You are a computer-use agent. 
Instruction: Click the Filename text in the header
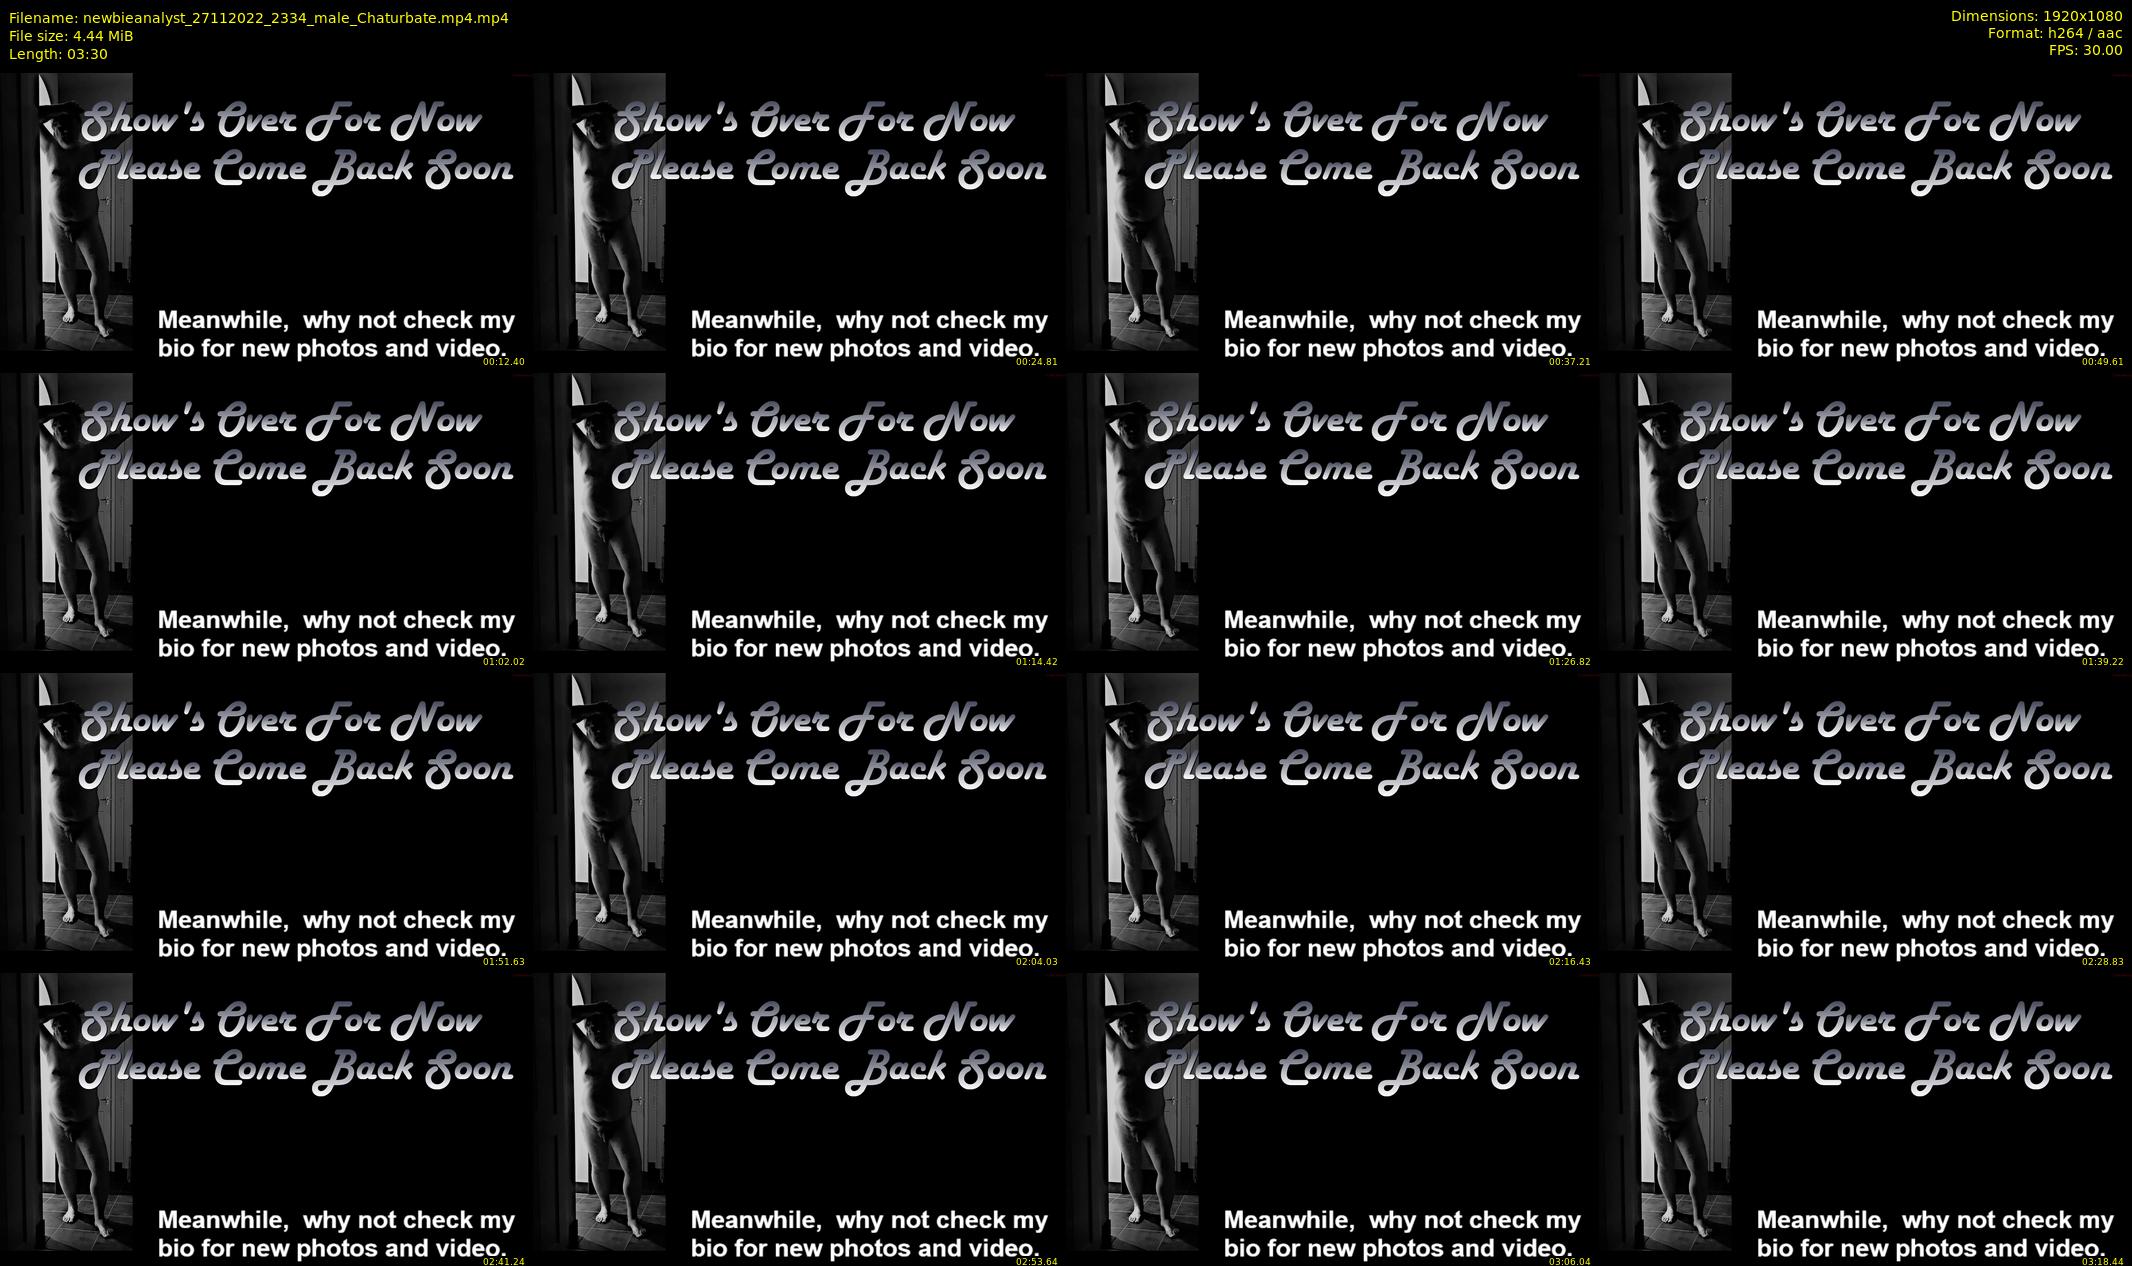click(x=258, y=18)
